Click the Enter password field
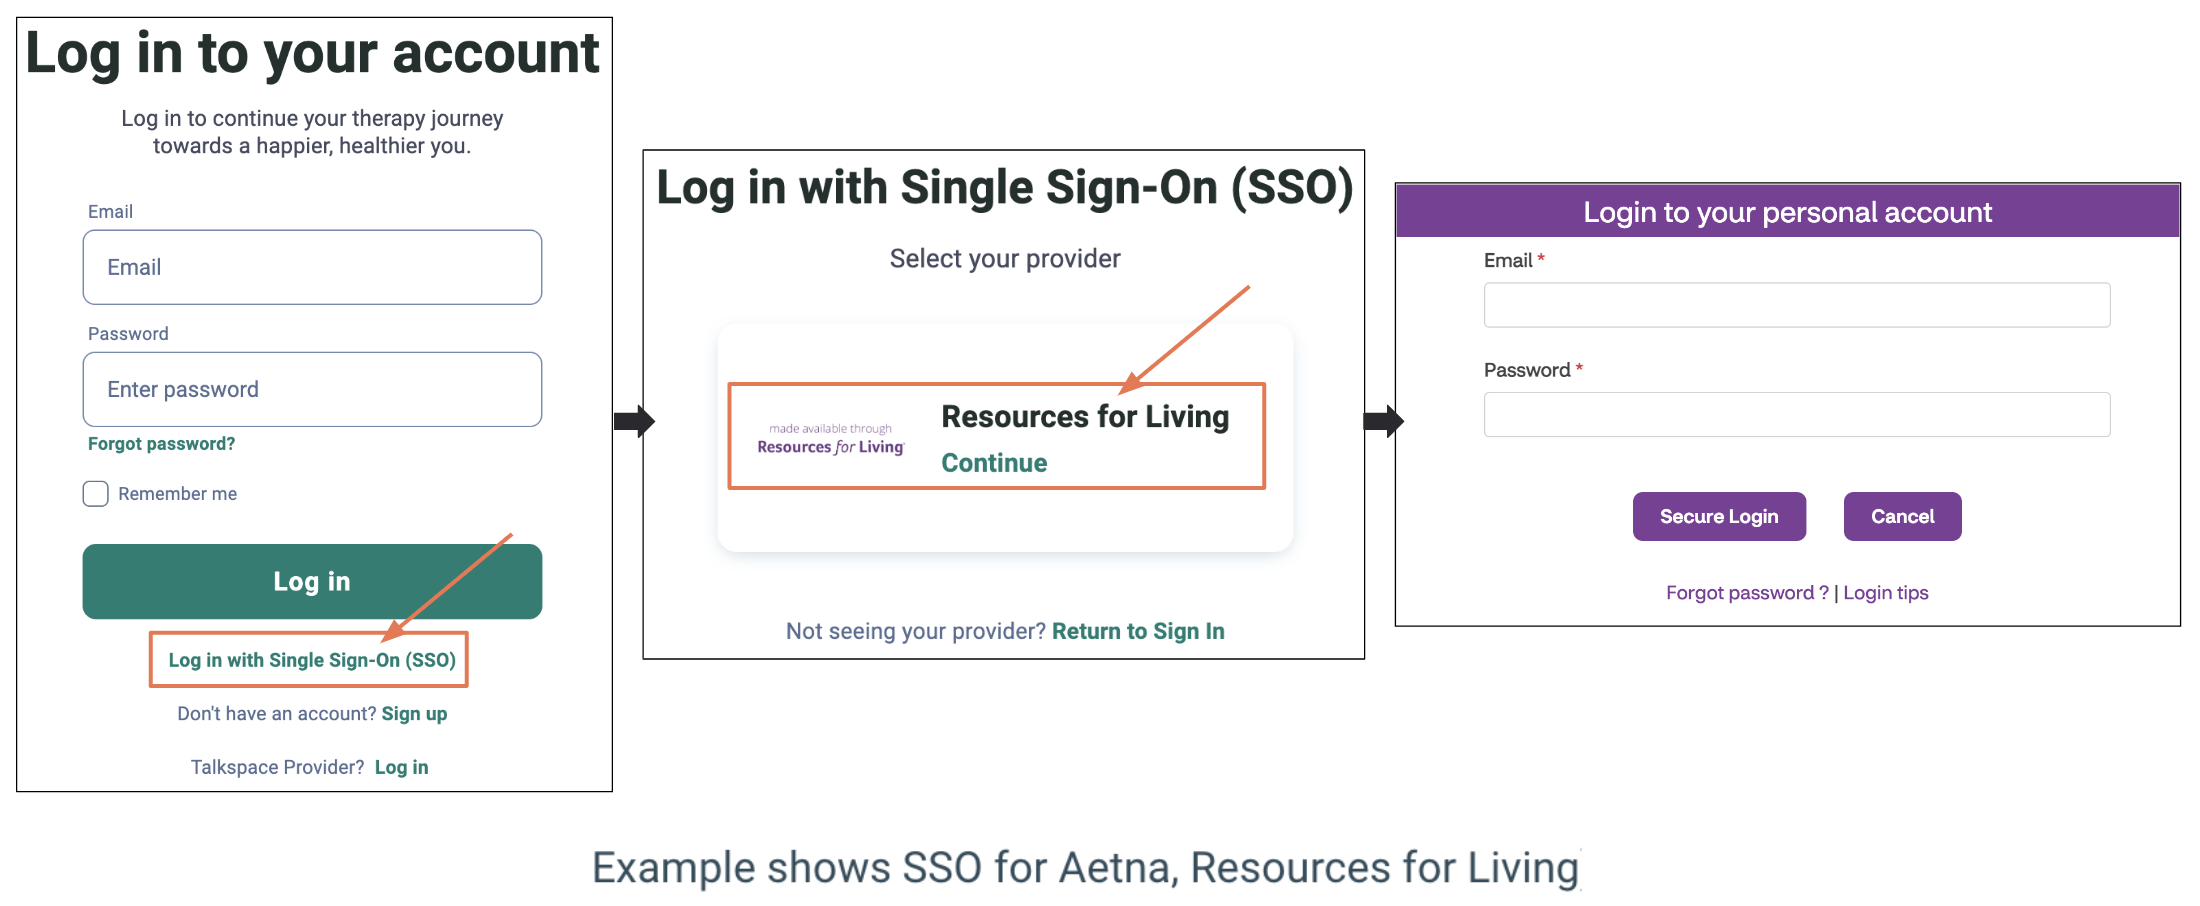The width and height of the screenshot is (2200, 906). pyautogui.click(x=312, y=390)
